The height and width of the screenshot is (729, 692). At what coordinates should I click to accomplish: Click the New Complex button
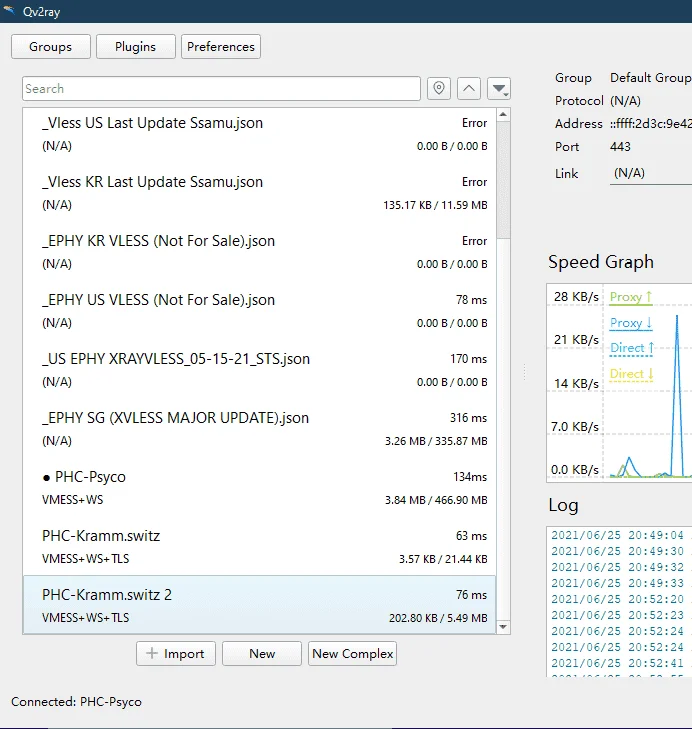[x=353, y=654]
